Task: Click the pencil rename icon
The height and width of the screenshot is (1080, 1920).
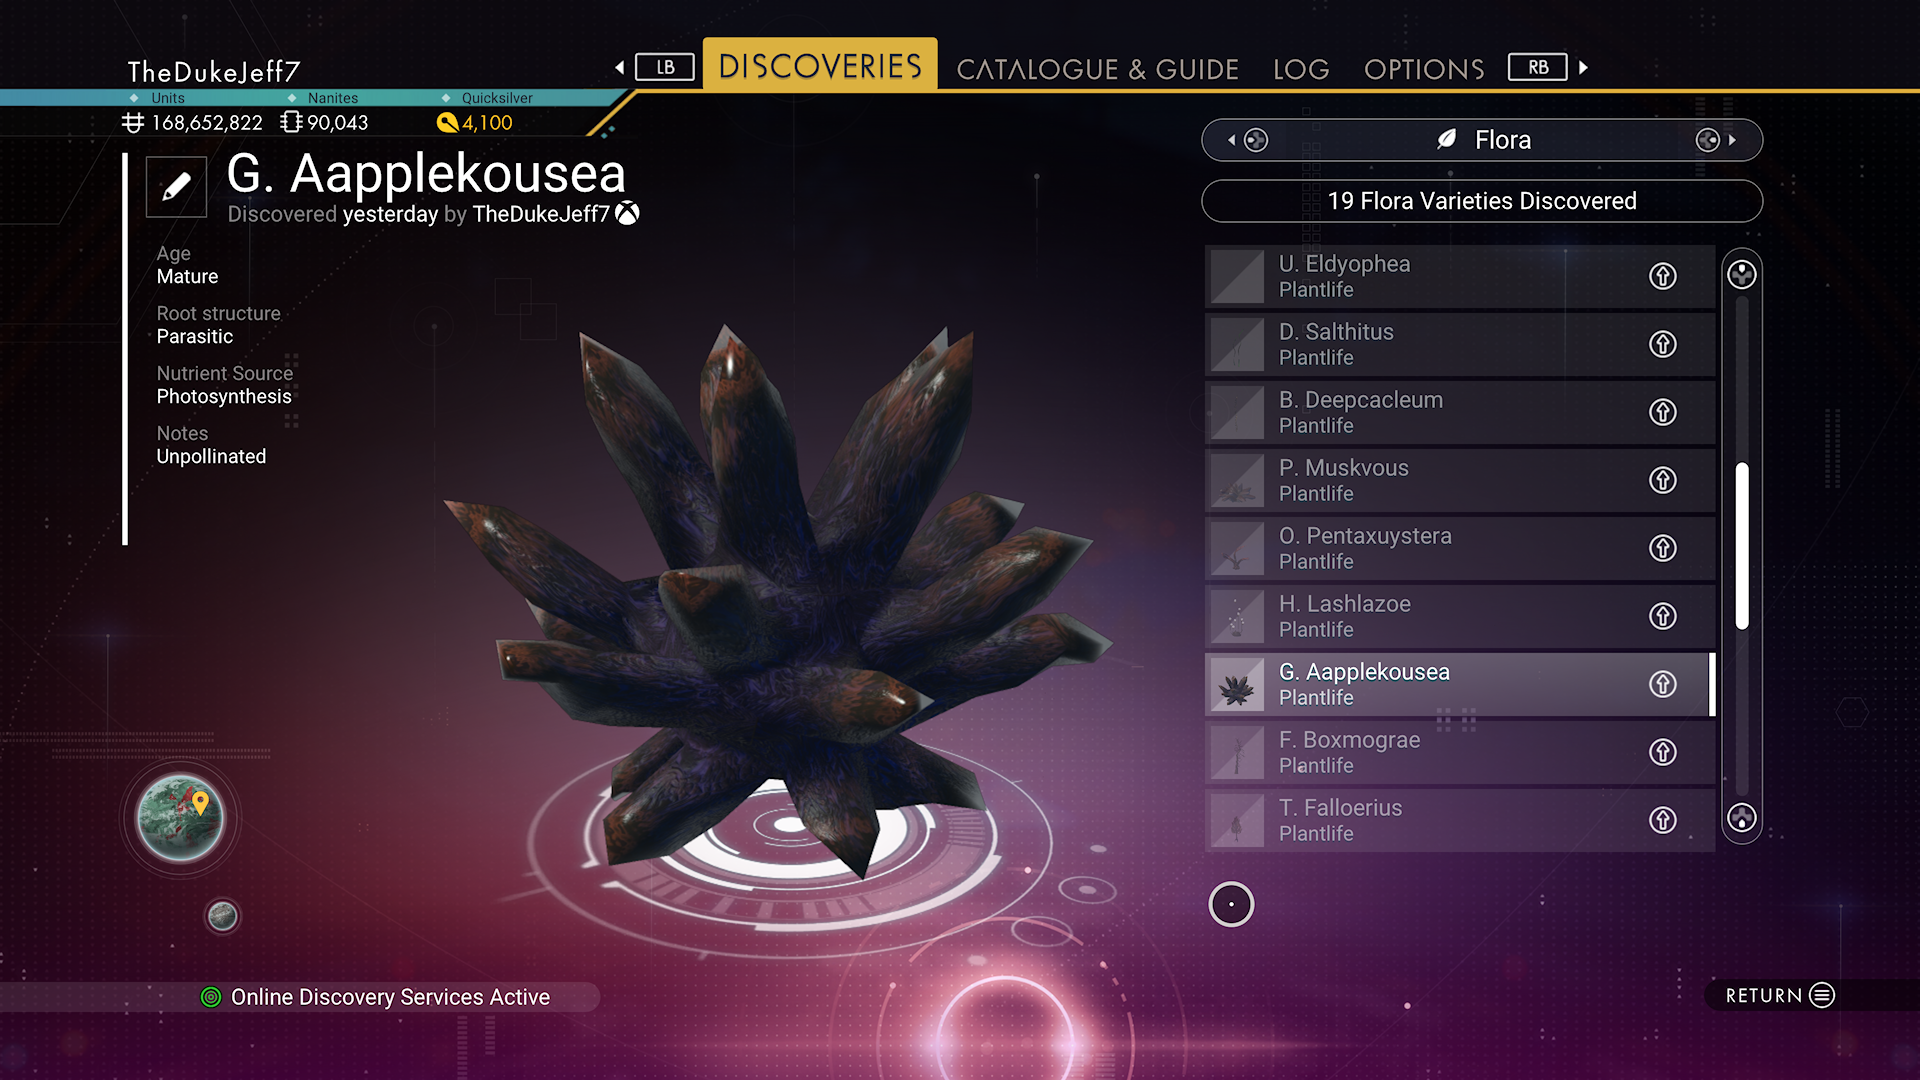Action: (x=176, y=186)
